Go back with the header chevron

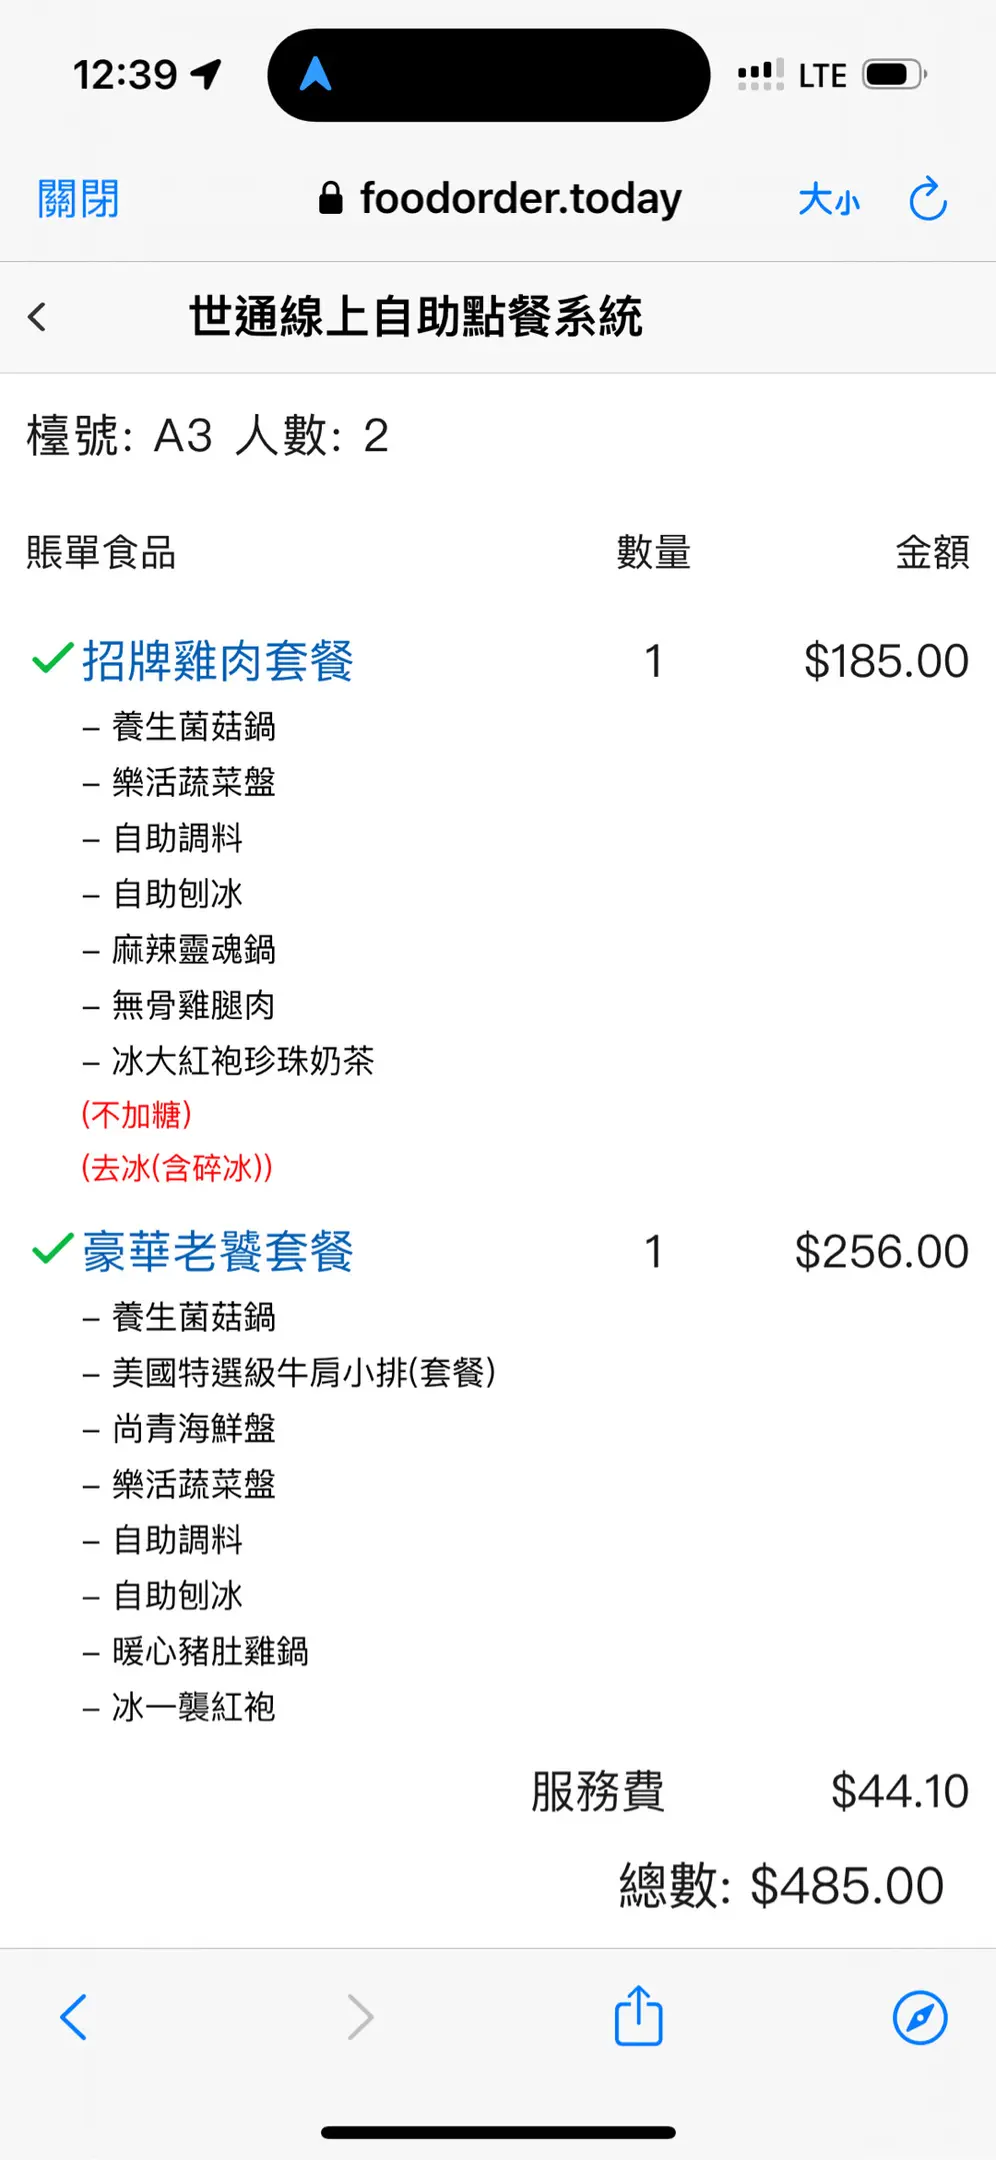pos(37,317)
